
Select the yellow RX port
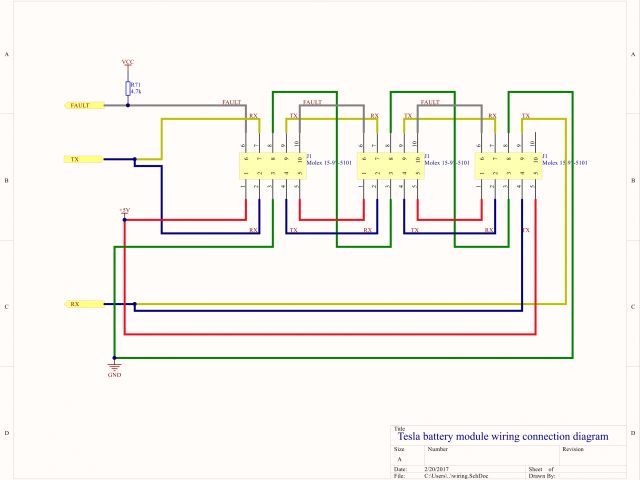click(x=77, y=303)
